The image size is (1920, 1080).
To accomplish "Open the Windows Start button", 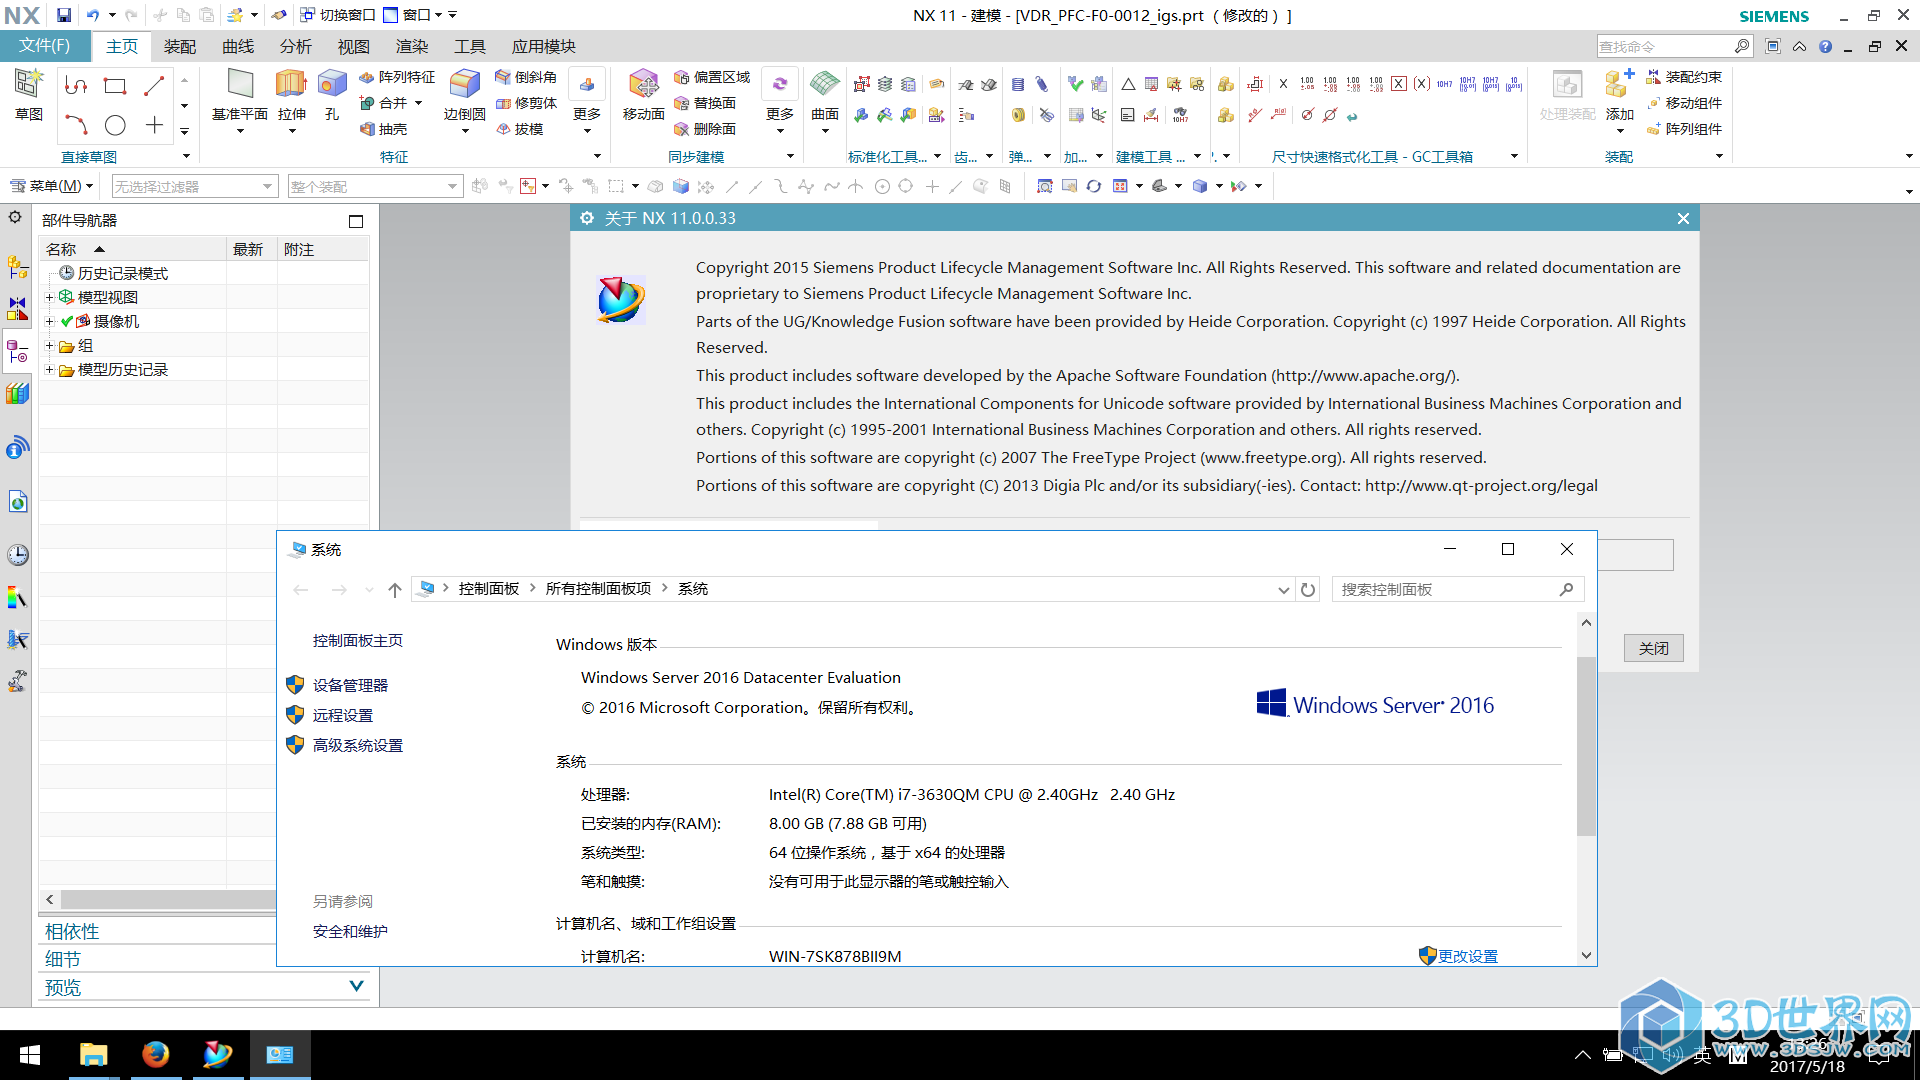I will [x=30, y=1055].
